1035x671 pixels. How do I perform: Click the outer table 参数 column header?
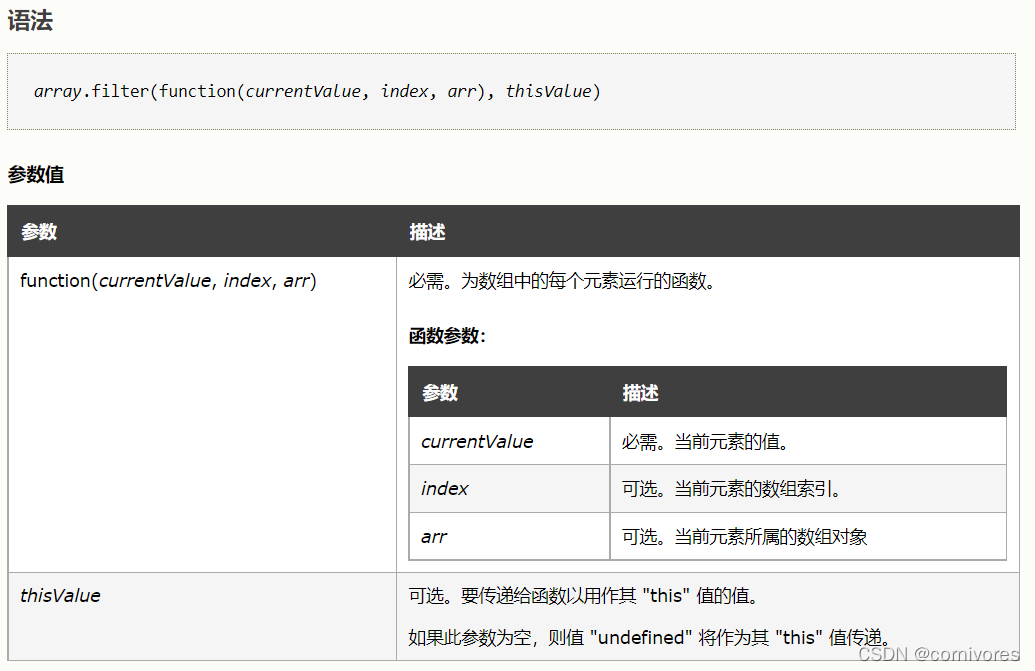tap(39, 231)
